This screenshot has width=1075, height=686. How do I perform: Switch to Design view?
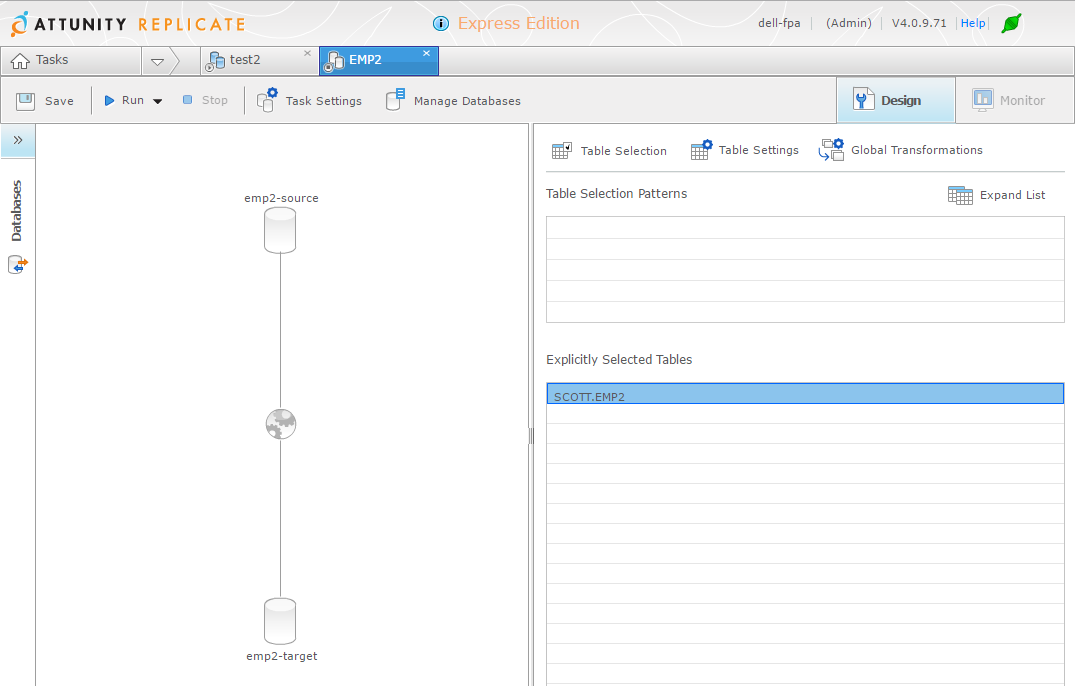click(895, 100)
